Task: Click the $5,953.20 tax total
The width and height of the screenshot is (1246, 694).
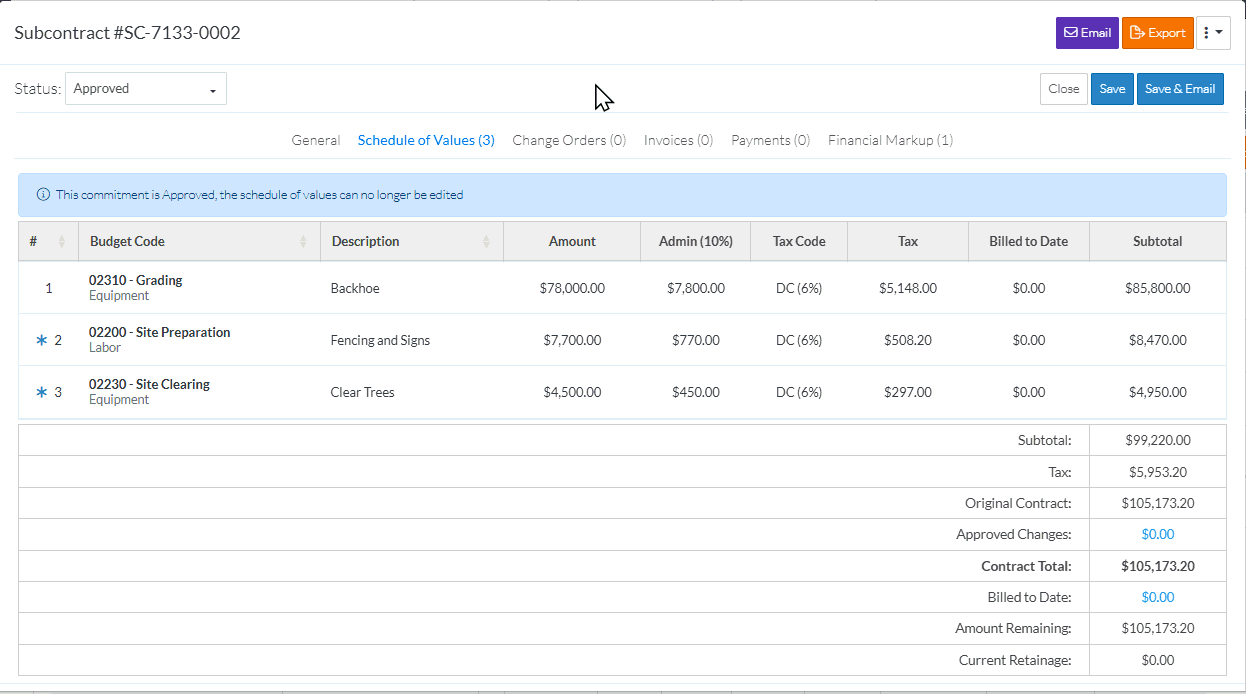Action: coord(1158,473)
